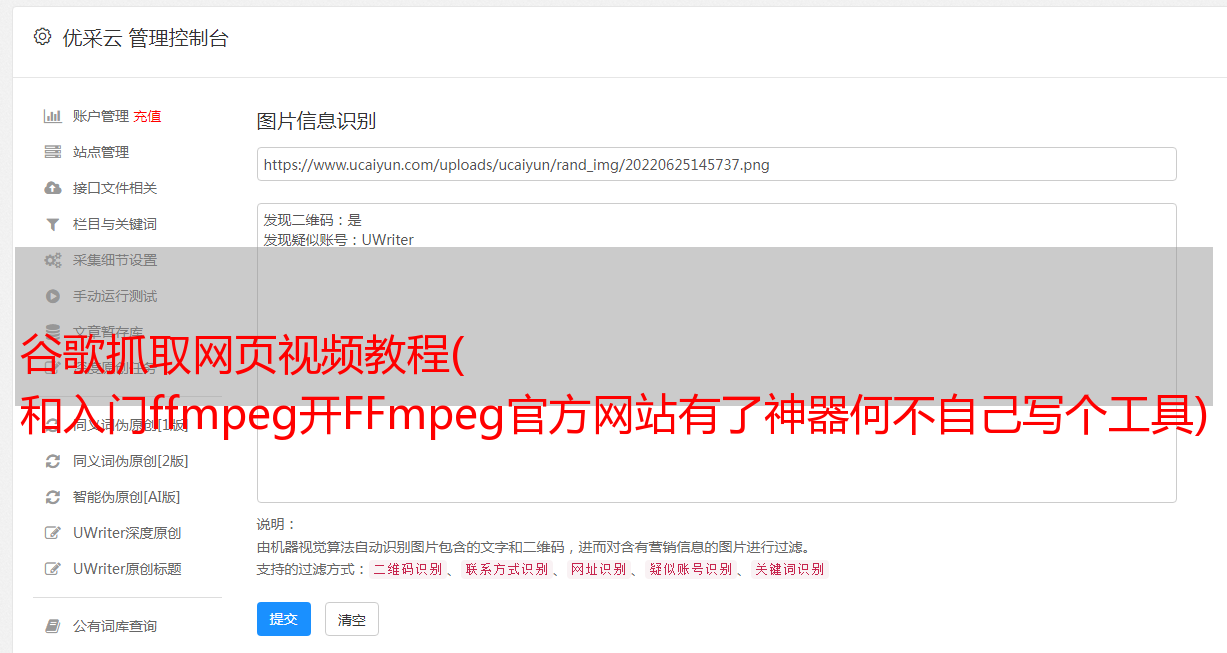The height and width of the screenshot is (653, 1227).
Task: Click the cloud upload icon for 接口文件相关
Action: pos(53,188)
